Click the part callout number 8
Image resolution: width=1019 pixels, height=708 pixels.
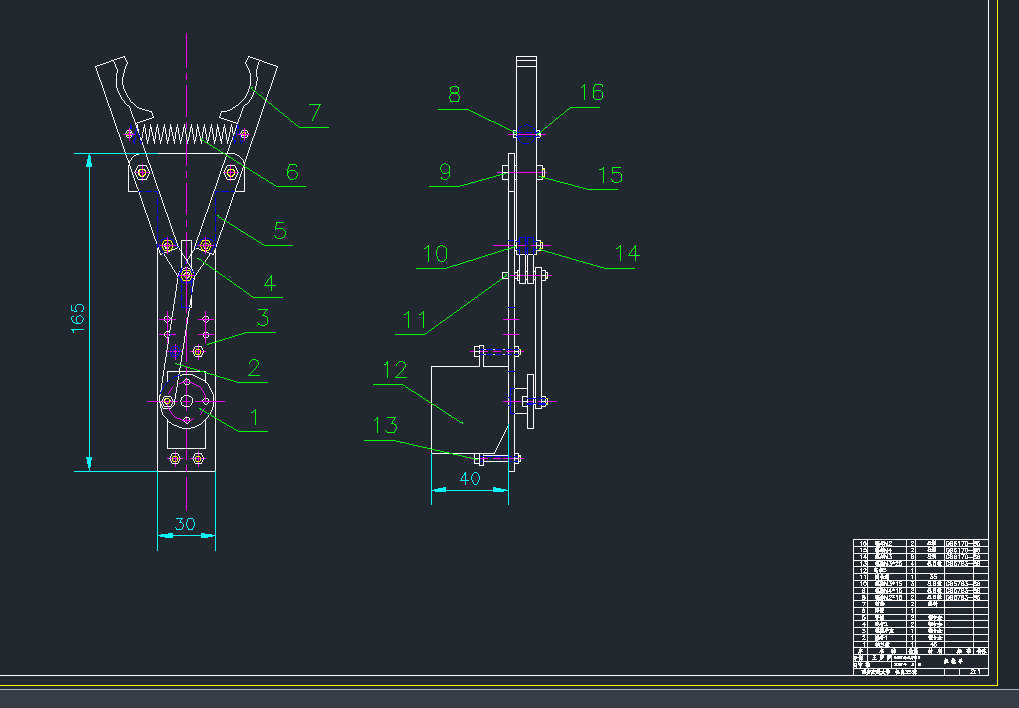(455, 95)
